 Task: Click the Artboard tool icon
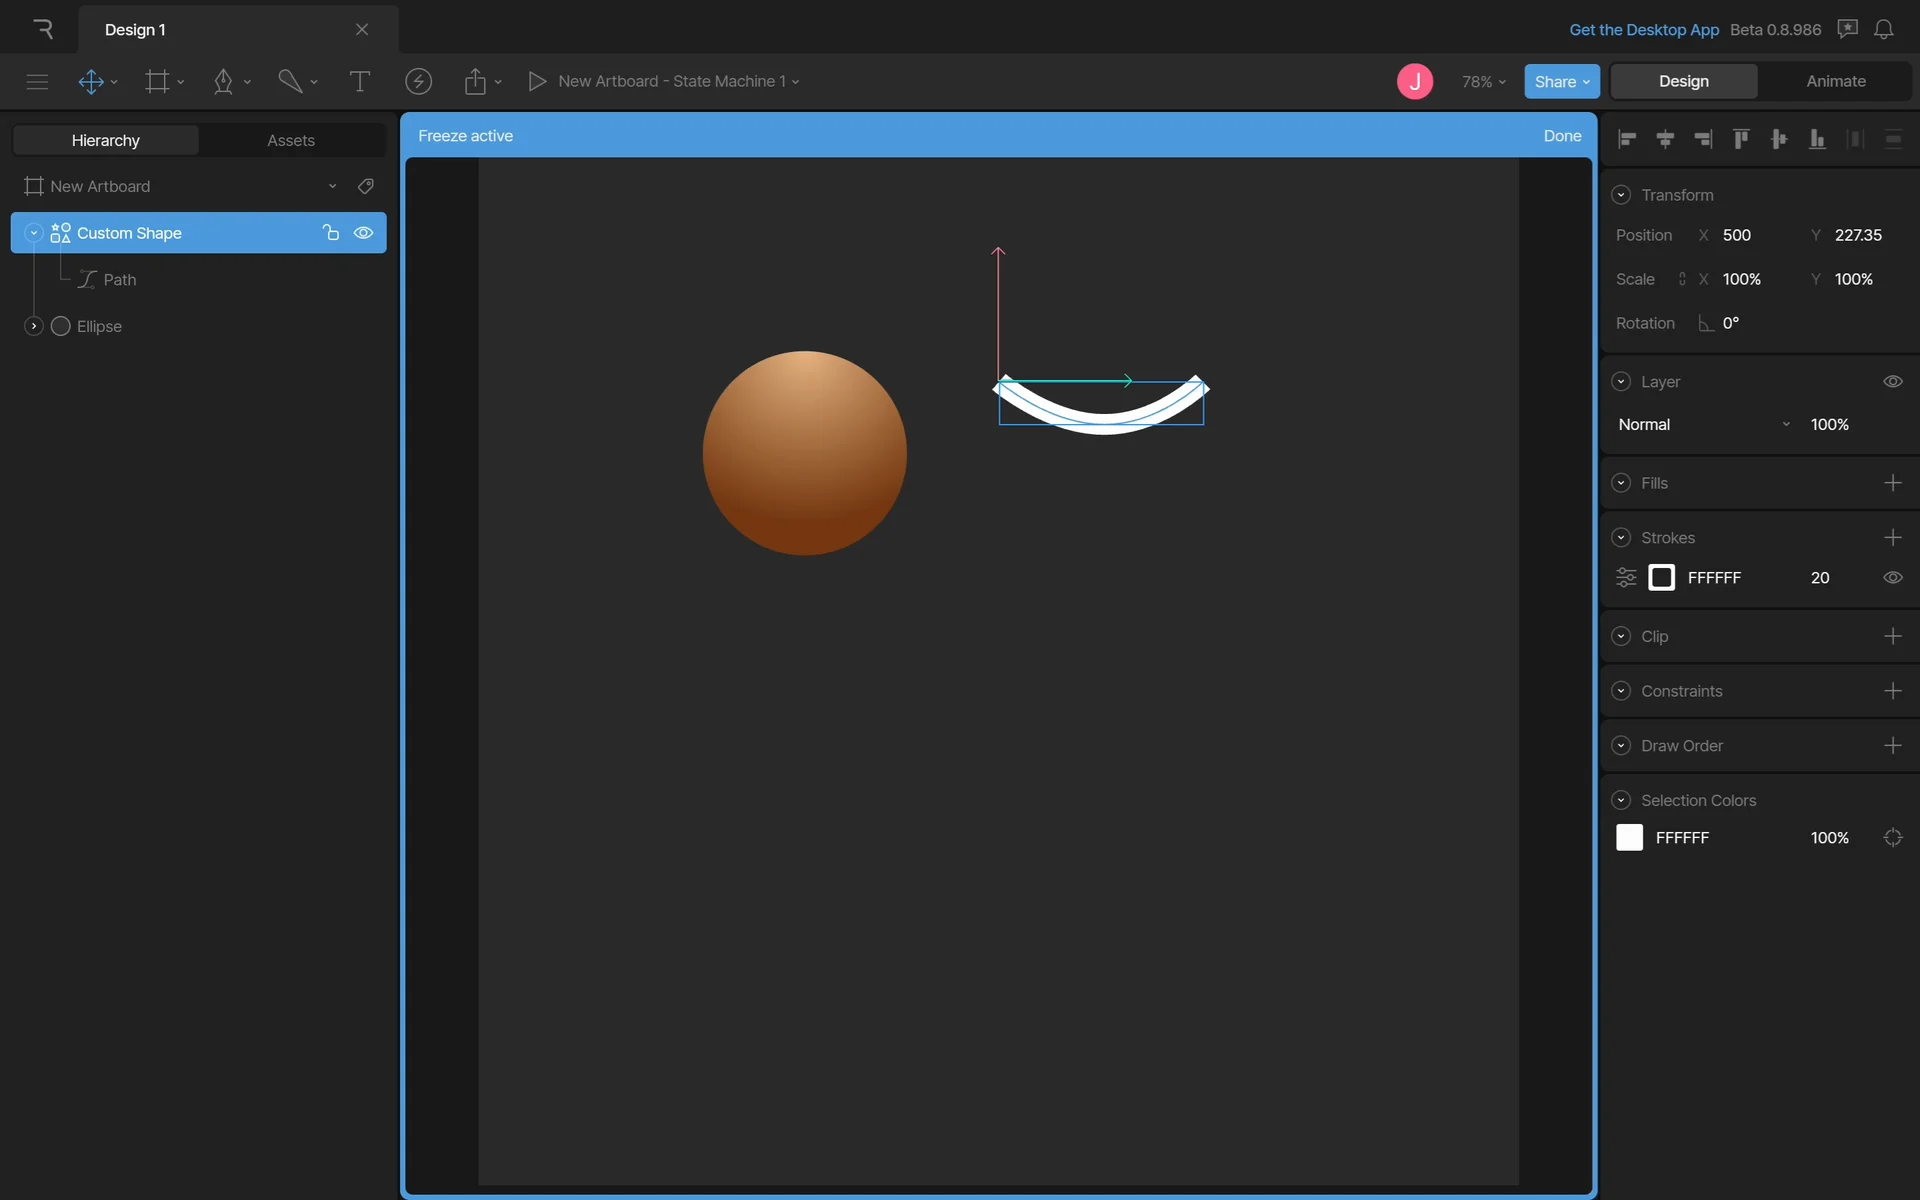157,82
